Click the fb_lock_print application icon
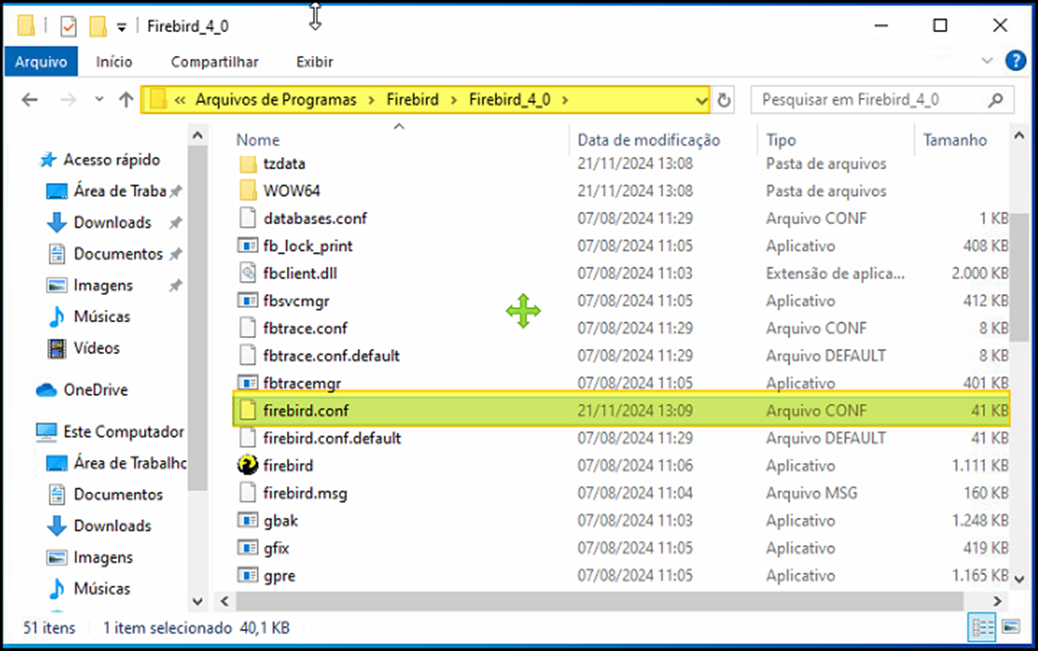Screen dimensions: 1038x651 coord(248,246)
